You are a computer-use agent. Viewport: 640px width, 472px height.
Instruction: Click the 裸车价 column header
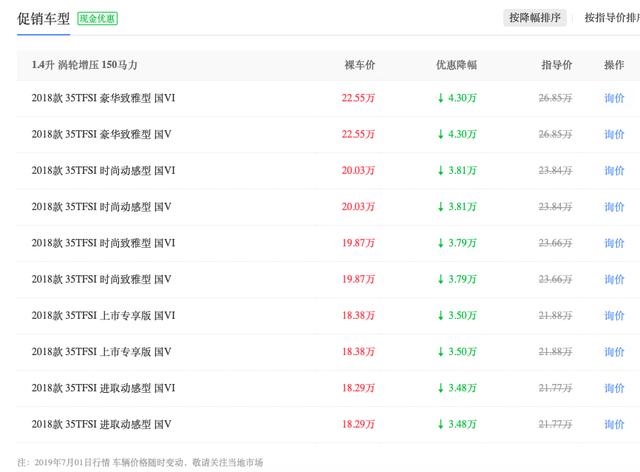[x=360, y=65]
